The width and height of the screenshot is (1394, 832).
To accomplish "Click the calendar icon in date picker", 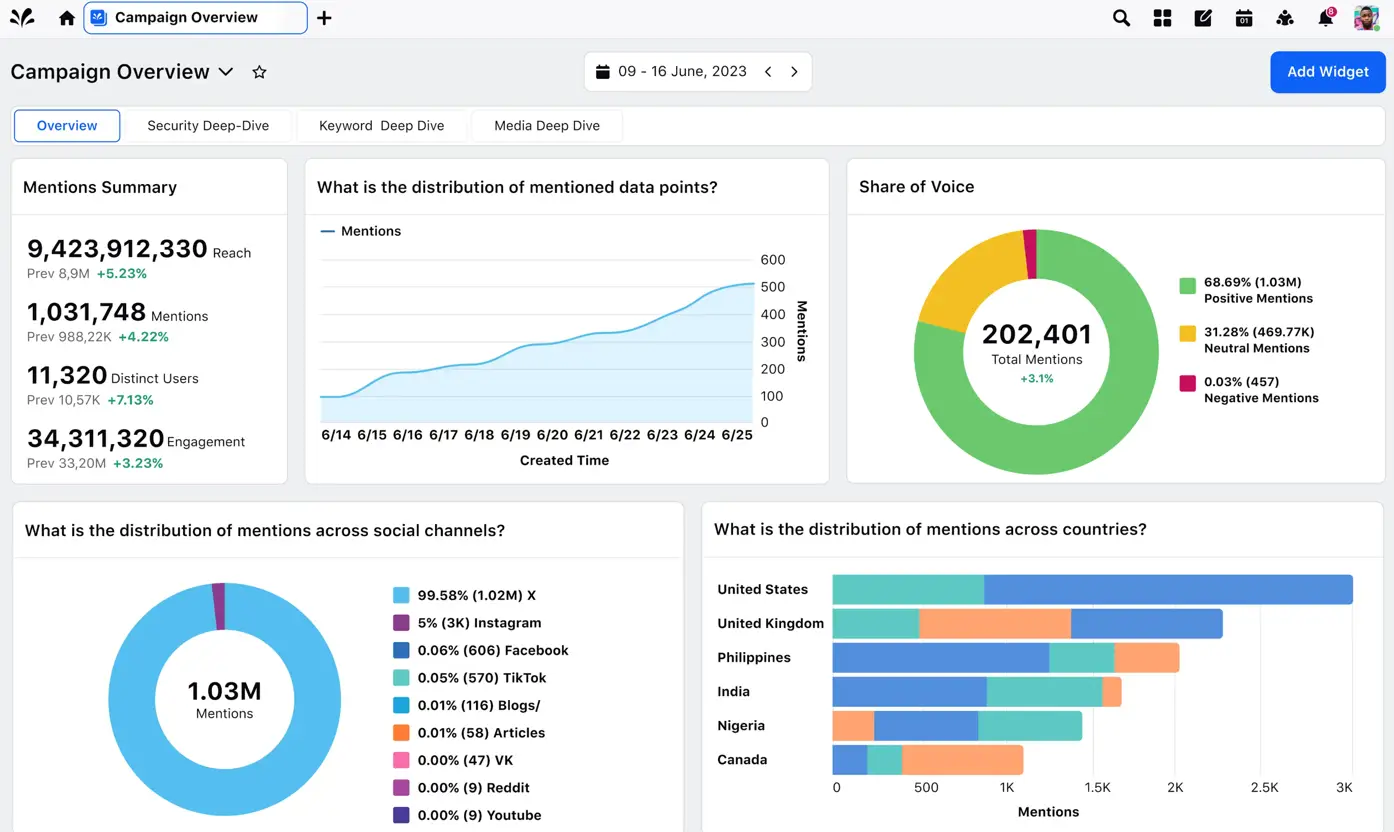I will click(x=602, y=72).
